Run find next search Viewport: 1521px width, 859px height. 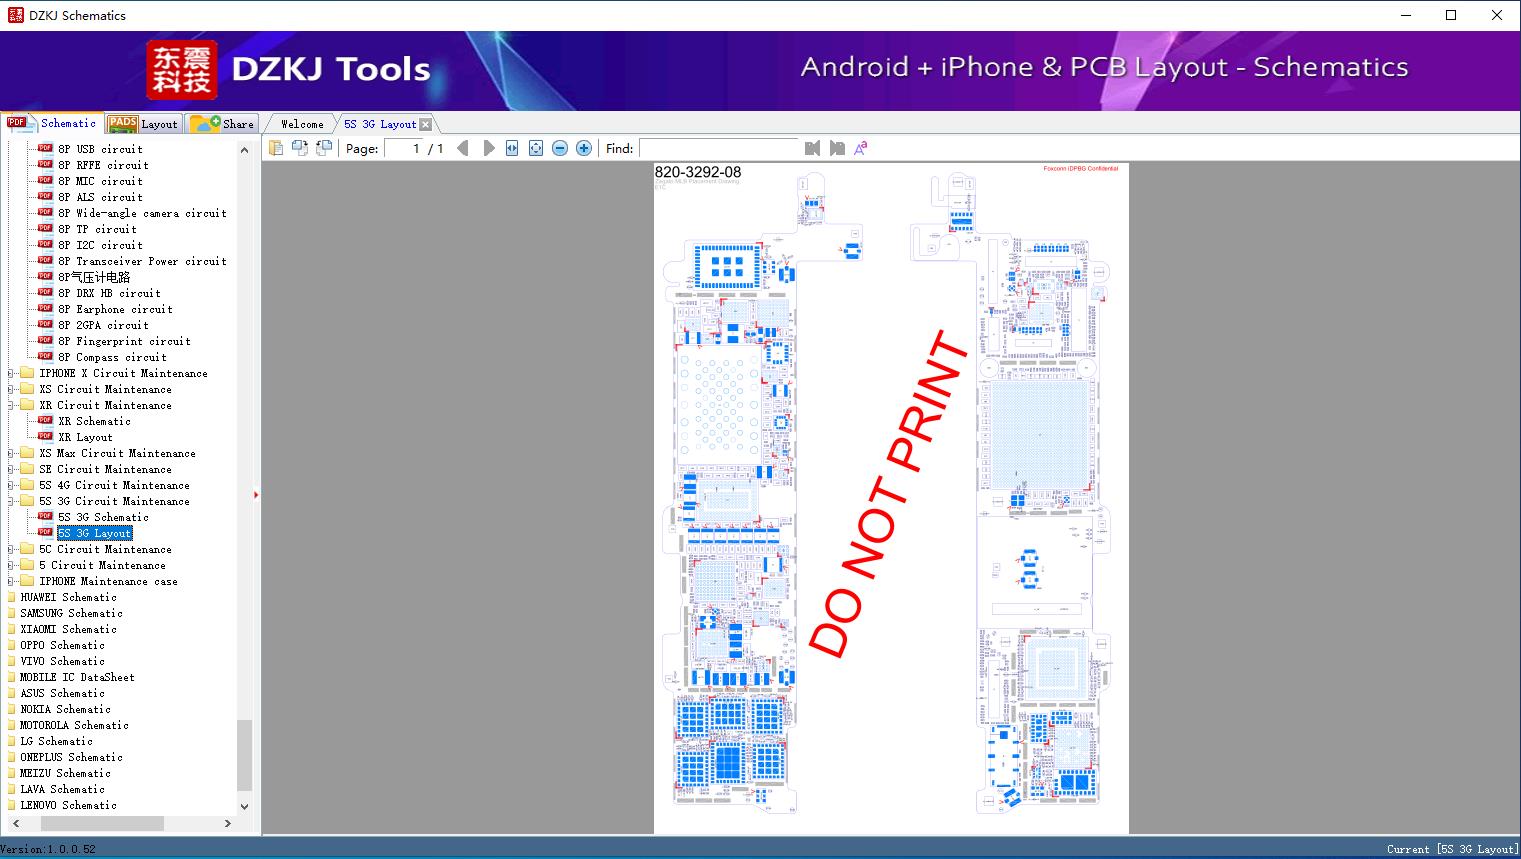click(838, 148)
